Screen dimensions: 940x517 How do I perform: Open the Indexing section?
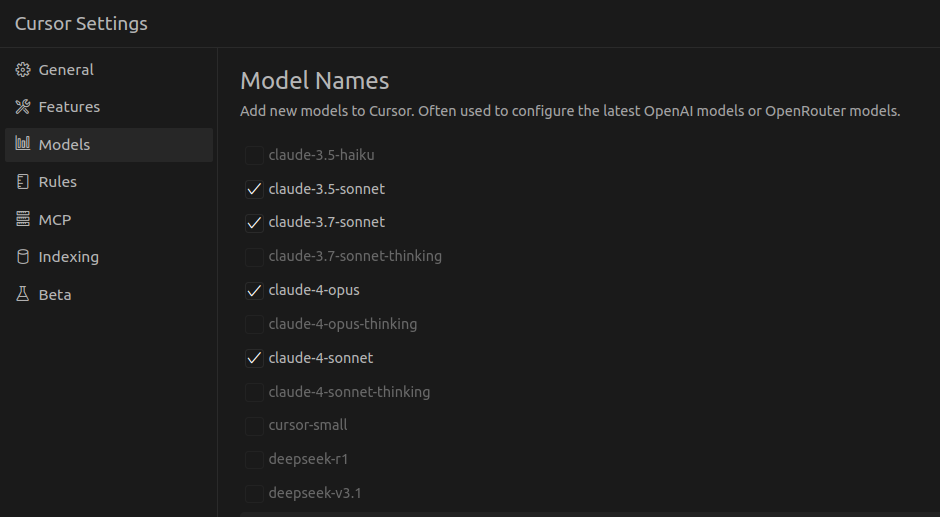[x=109, y=257]
